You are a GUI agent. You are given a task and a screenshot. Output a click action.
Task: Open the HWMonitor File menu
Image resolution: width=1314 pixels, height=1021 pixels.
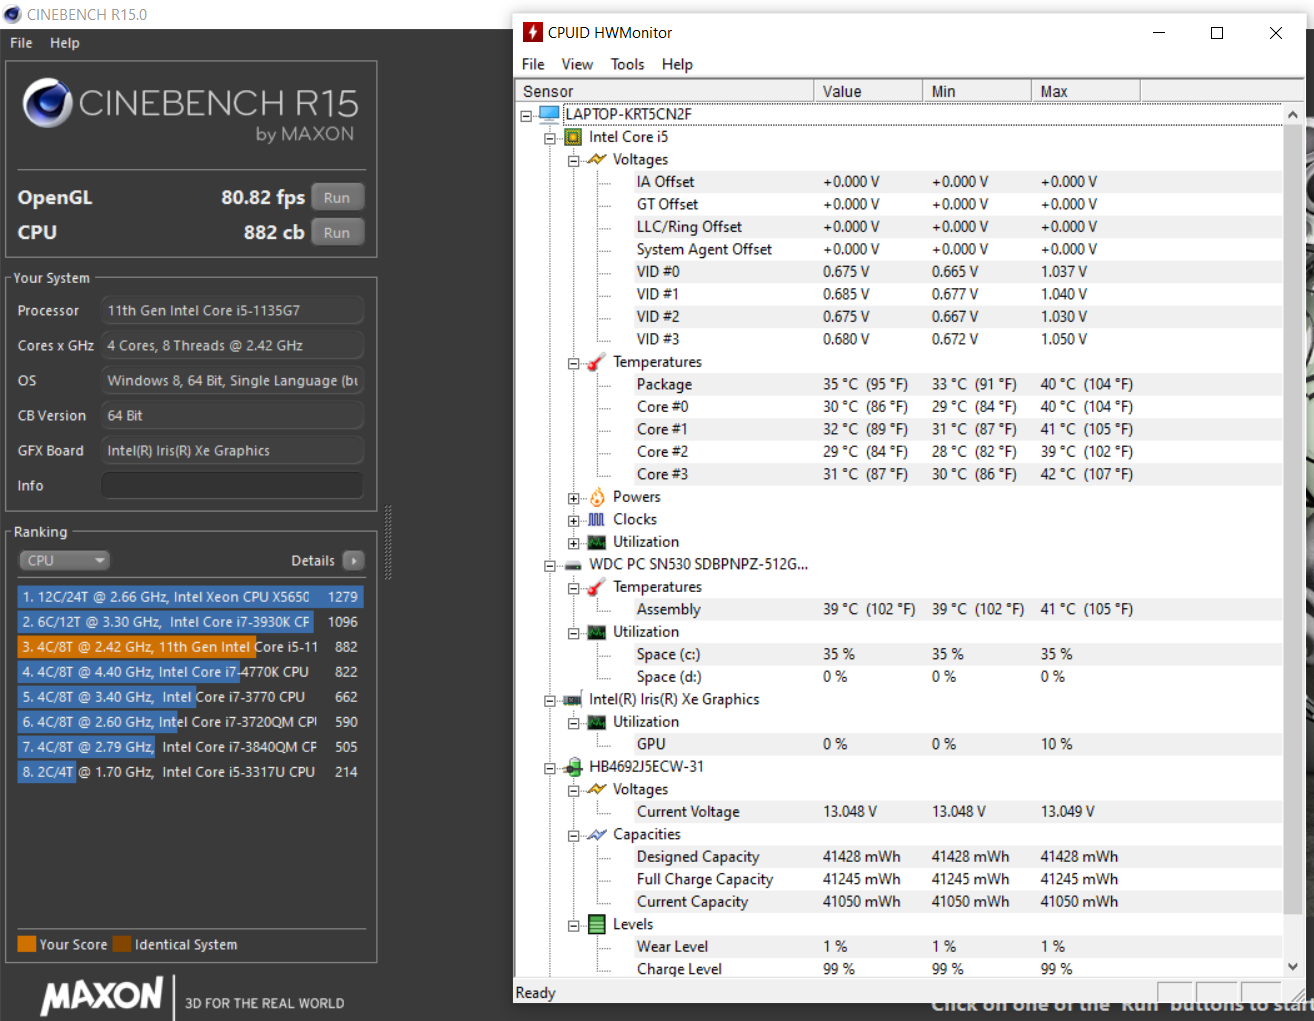click(533, 64)
